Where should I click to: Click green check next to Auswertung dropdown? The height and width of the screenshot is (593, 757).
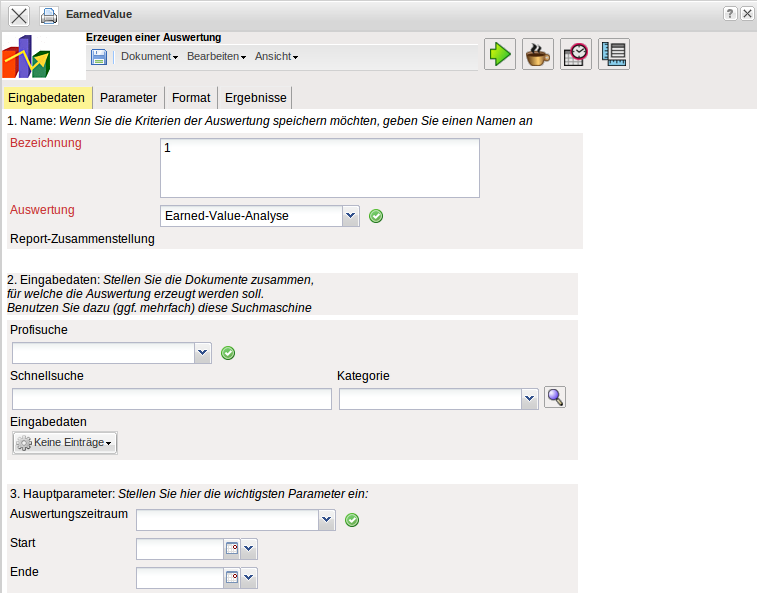point(376,216)
